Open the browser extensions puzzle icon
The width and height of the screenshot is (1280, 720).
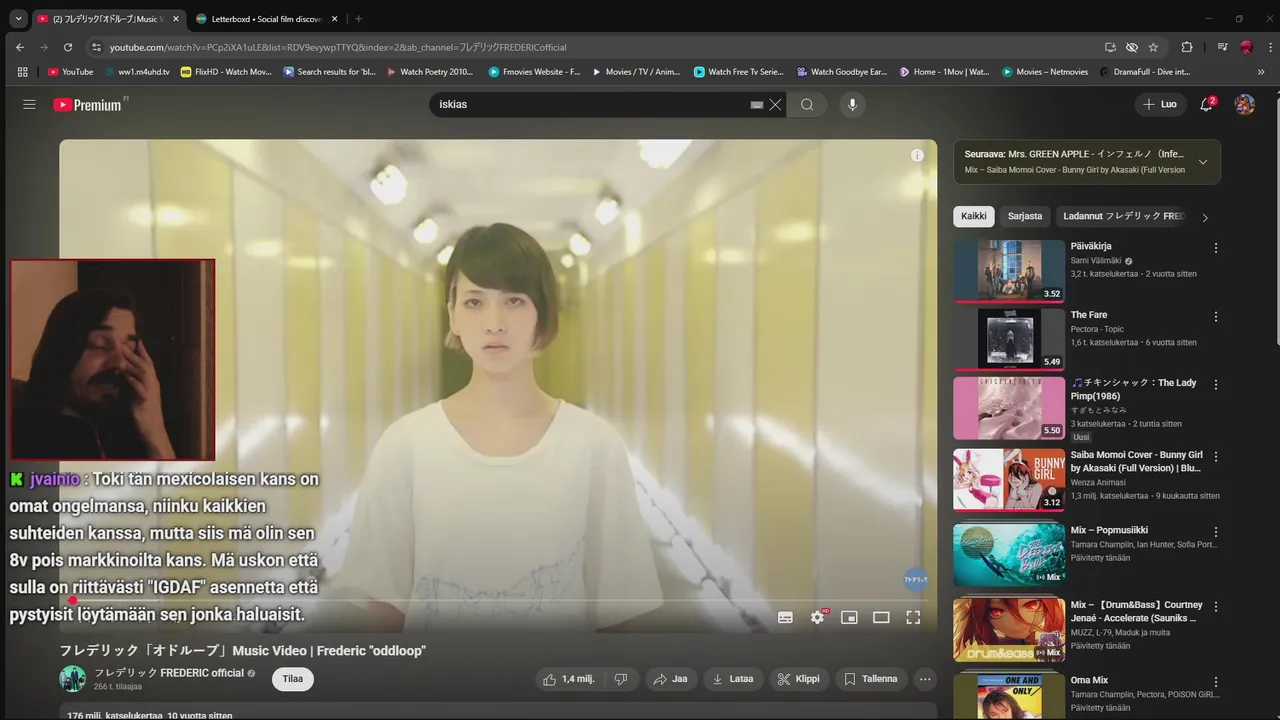[x=1187, y=47]
